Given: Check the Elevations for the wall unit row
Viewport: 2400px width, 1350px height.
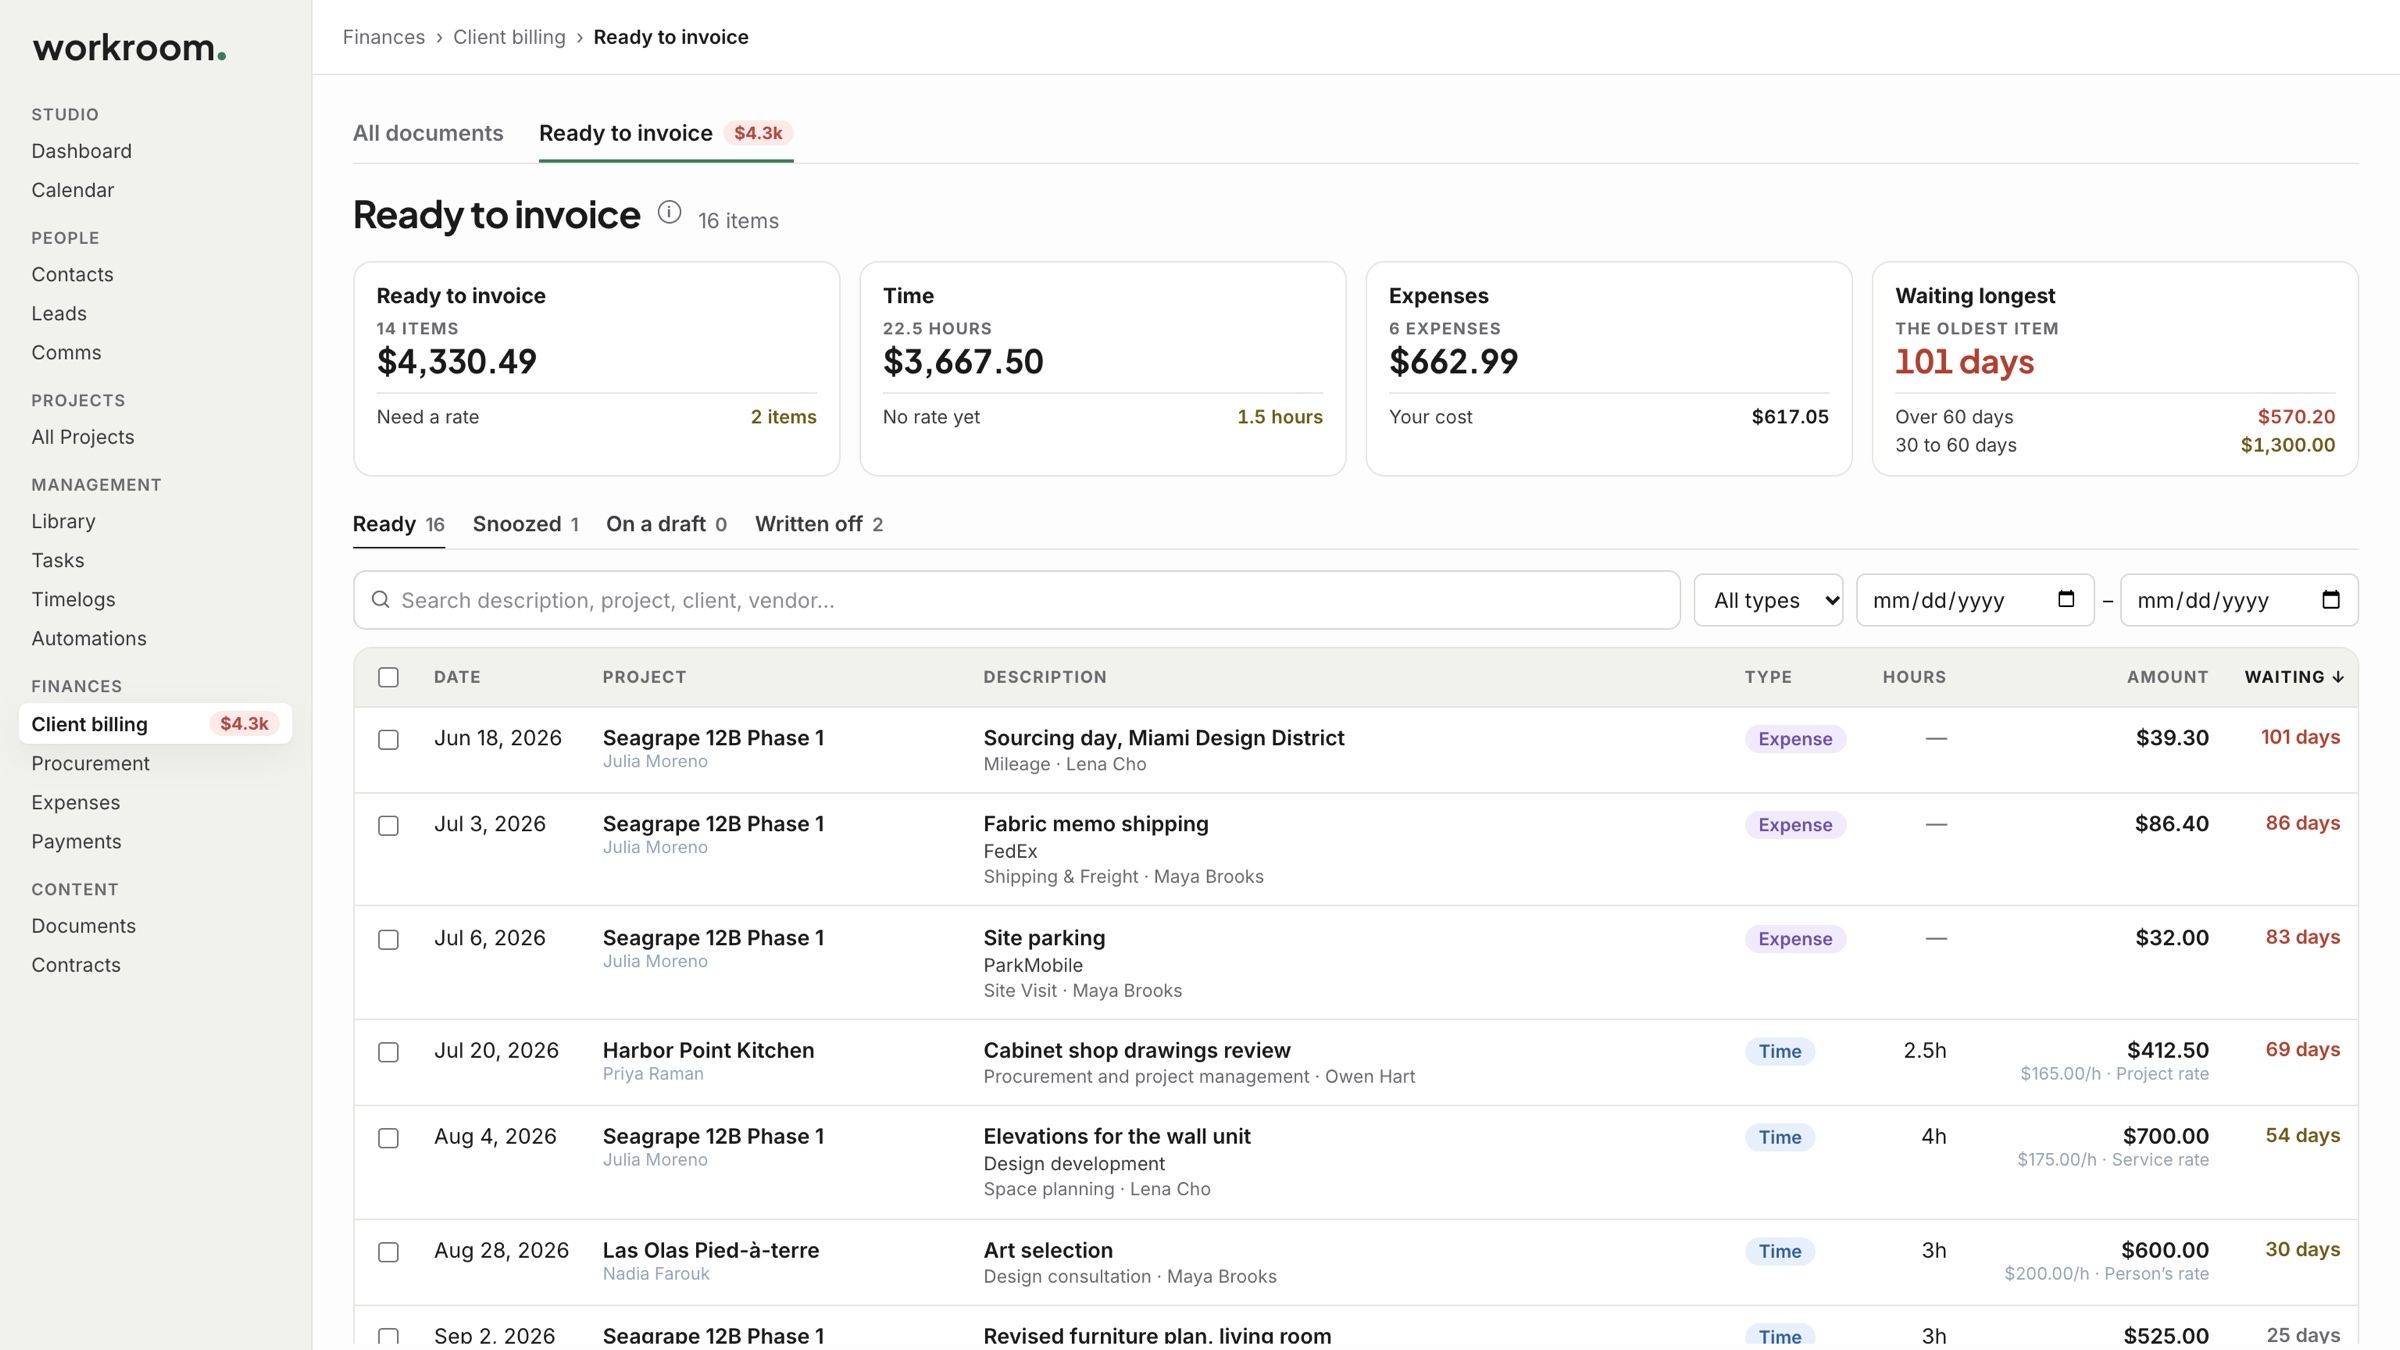Looking at the screenshot, I should (x=388, y=1138).
